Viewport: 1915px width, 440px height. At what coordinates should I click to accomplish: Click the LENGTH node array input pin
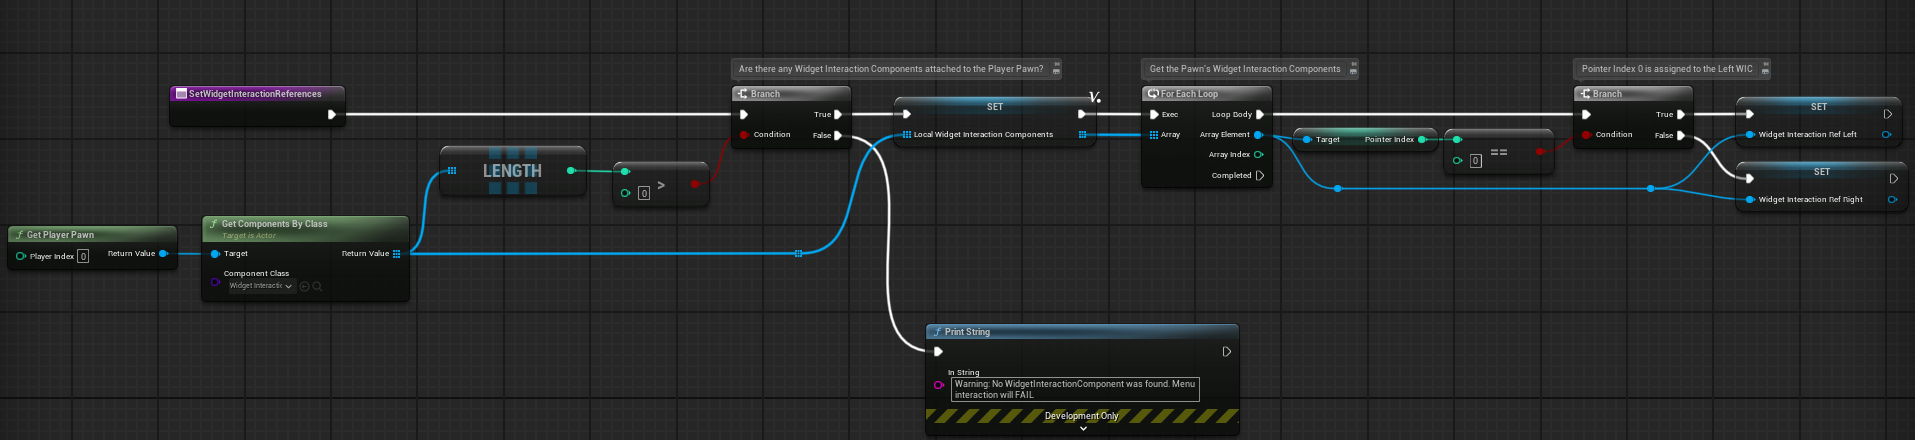click(452, 170)
